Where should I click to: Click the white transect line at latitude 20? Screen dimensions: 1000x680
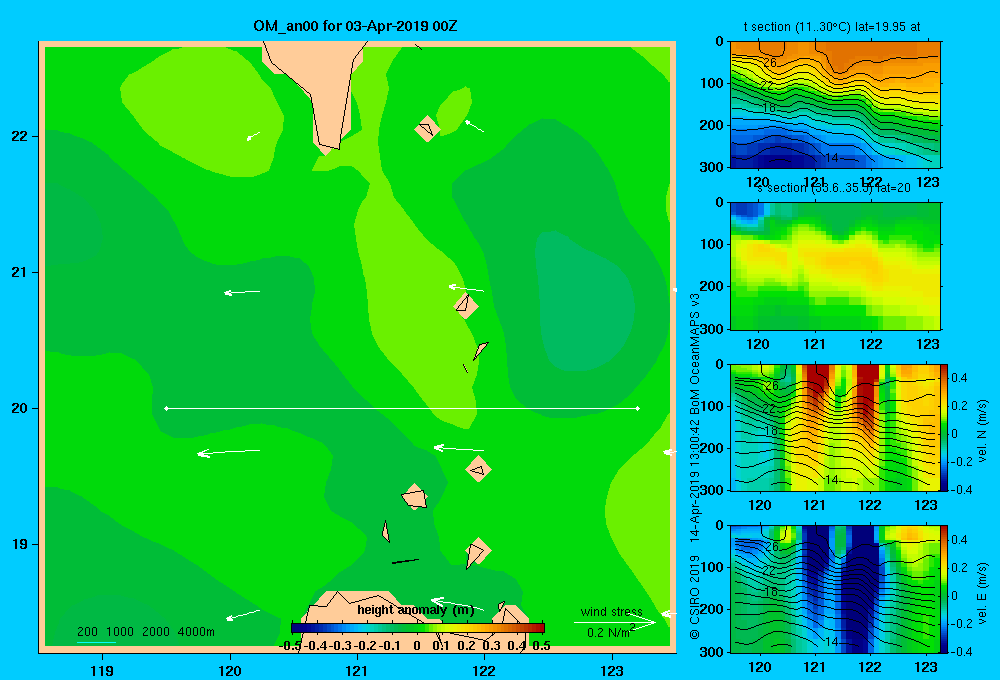(x=402, y=408)
